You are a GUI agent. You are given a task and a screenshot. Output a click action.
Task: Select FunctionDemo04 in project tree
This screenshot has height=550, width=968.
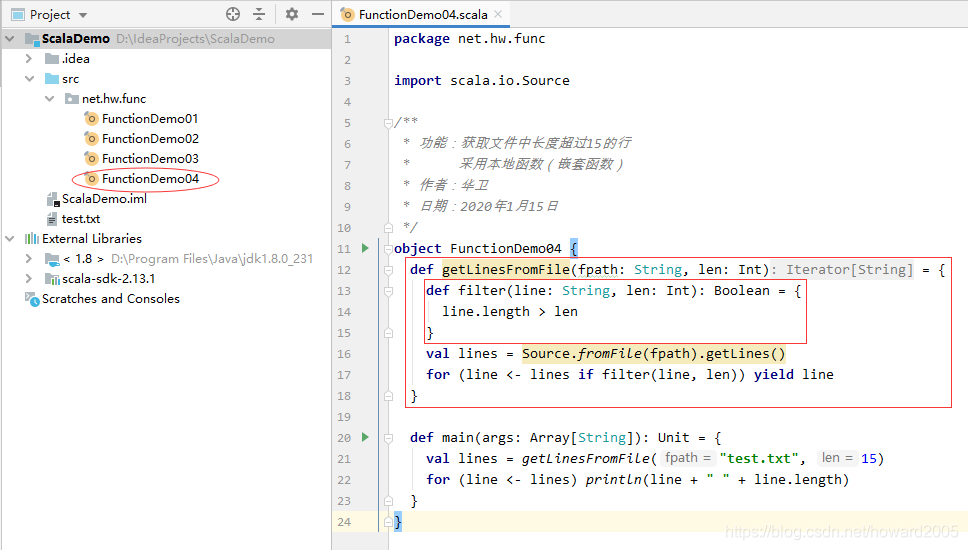point(150,179)
